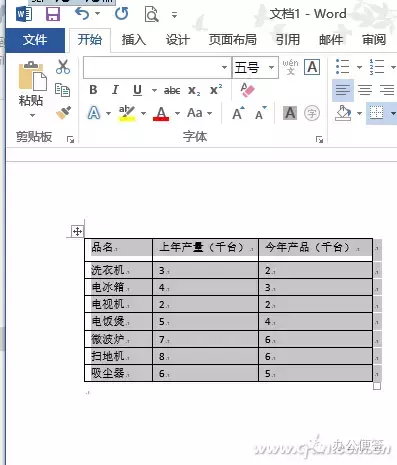Clear all formatting with the eraser icon
The width and height of the screenshot is (397, 465).
click(x=247, y=90)
